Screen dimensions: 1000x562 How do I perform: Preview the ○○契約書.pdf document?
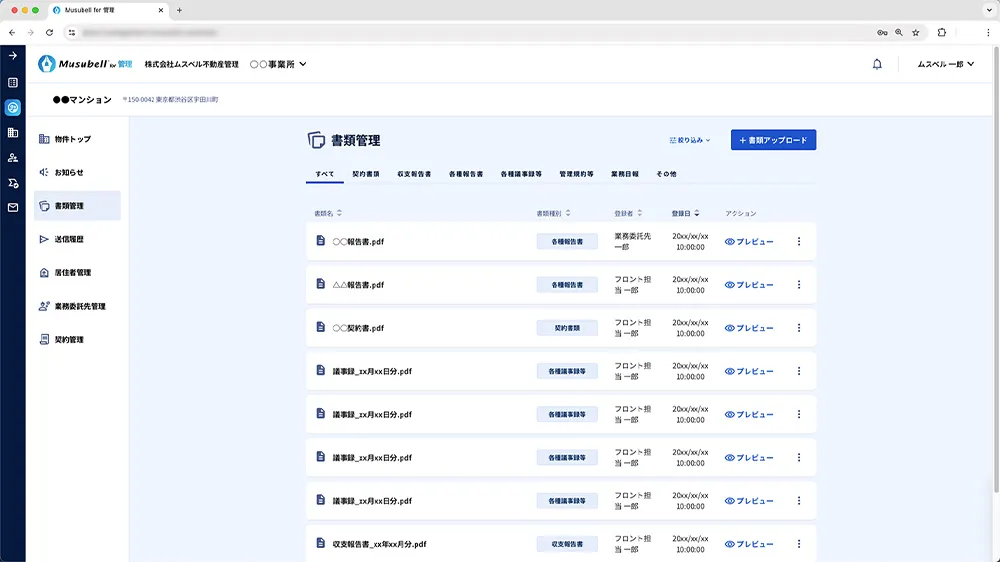(749, 328)
